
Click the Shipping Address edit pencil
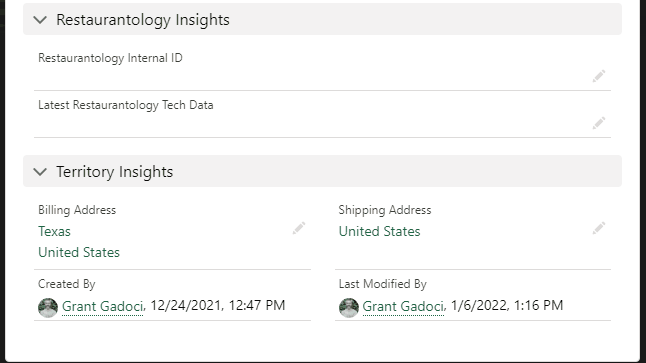(x=599, y=228)
